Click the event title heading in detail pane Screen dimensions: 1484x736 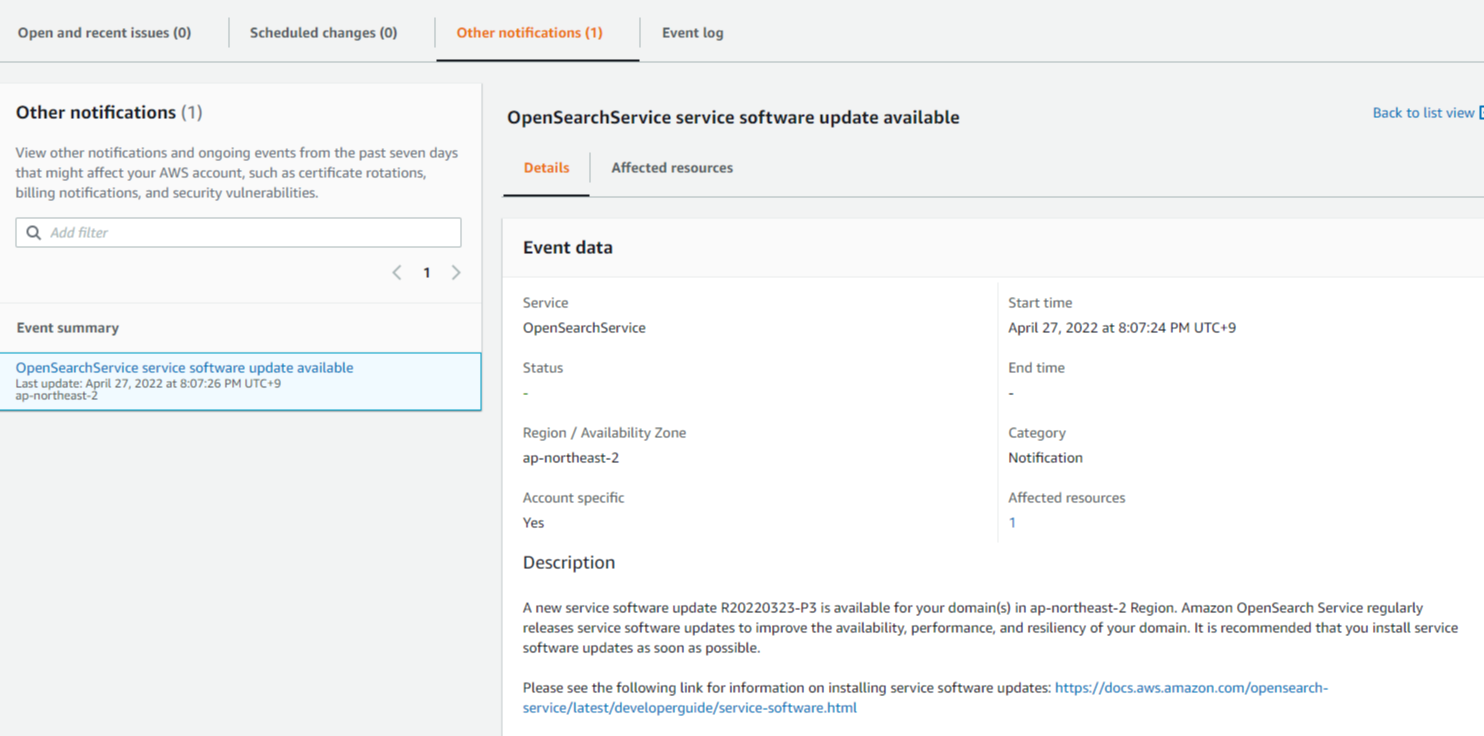(733, 118)
